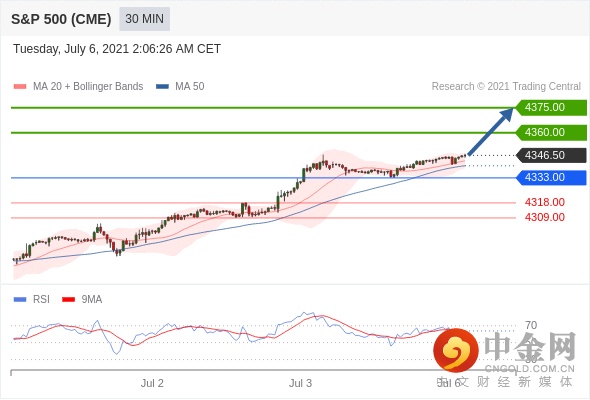
Task: Click the Jul 3 date axis label
Action: coord(300,383)
